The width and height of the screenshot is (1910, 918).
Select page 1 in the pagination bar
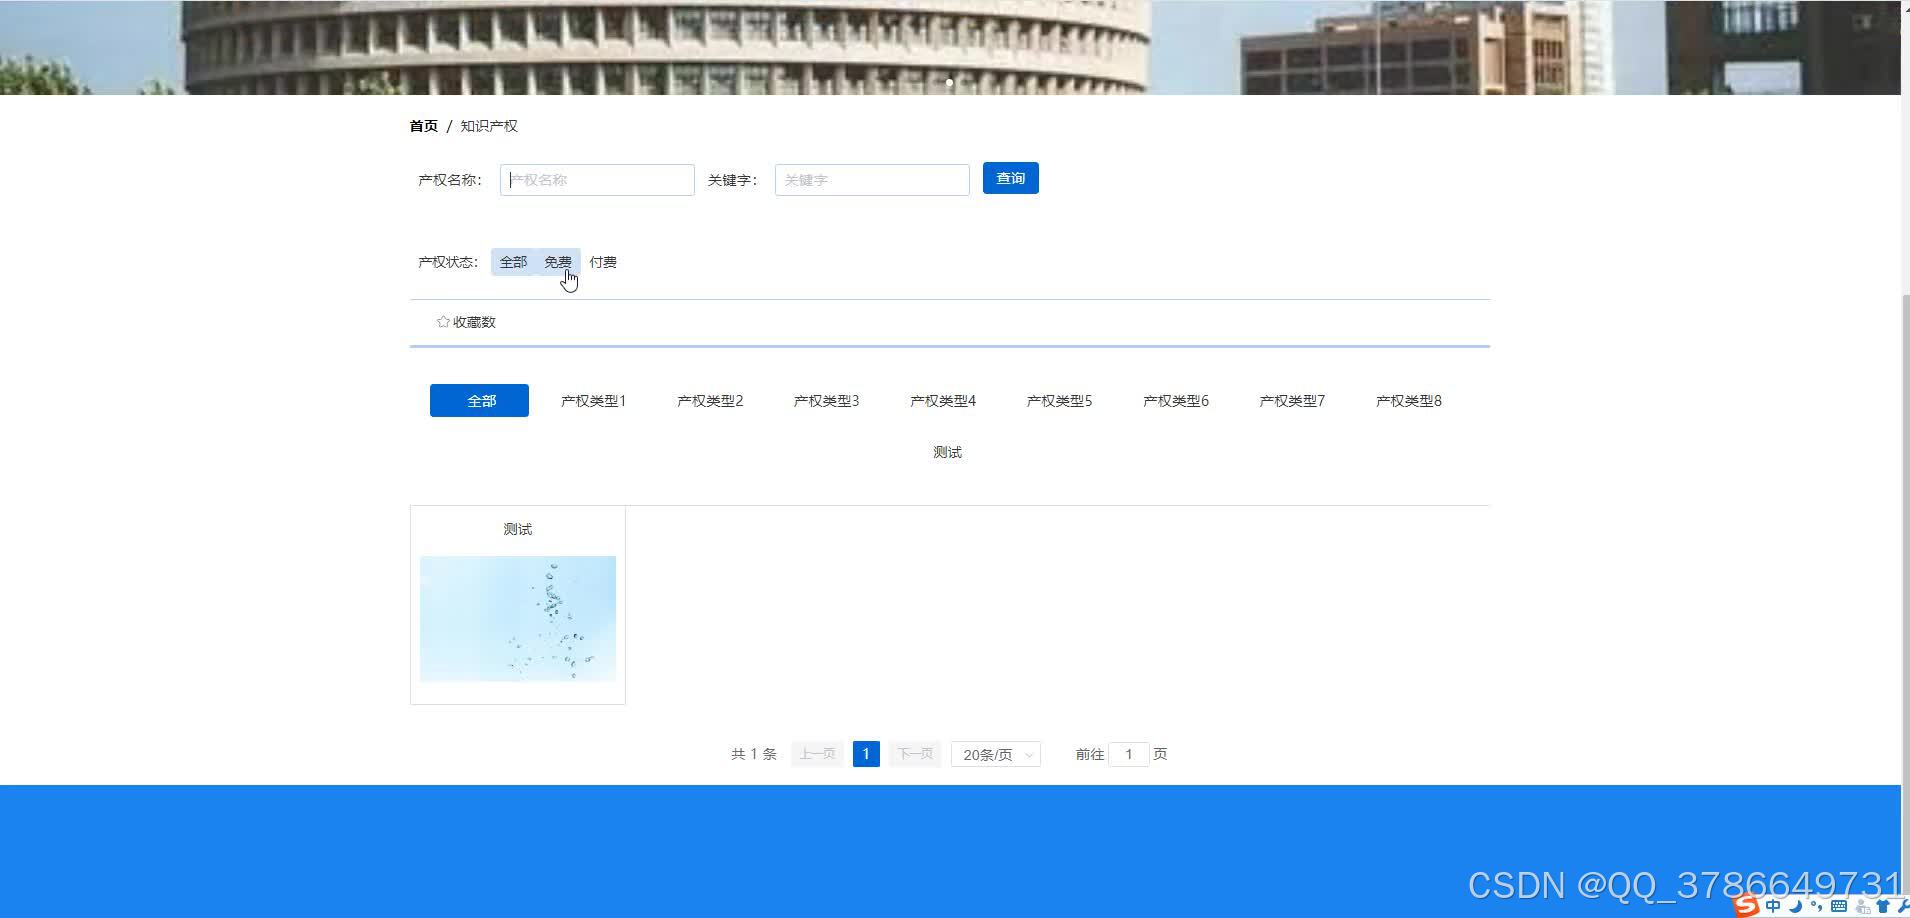click(x=865, y=753)
